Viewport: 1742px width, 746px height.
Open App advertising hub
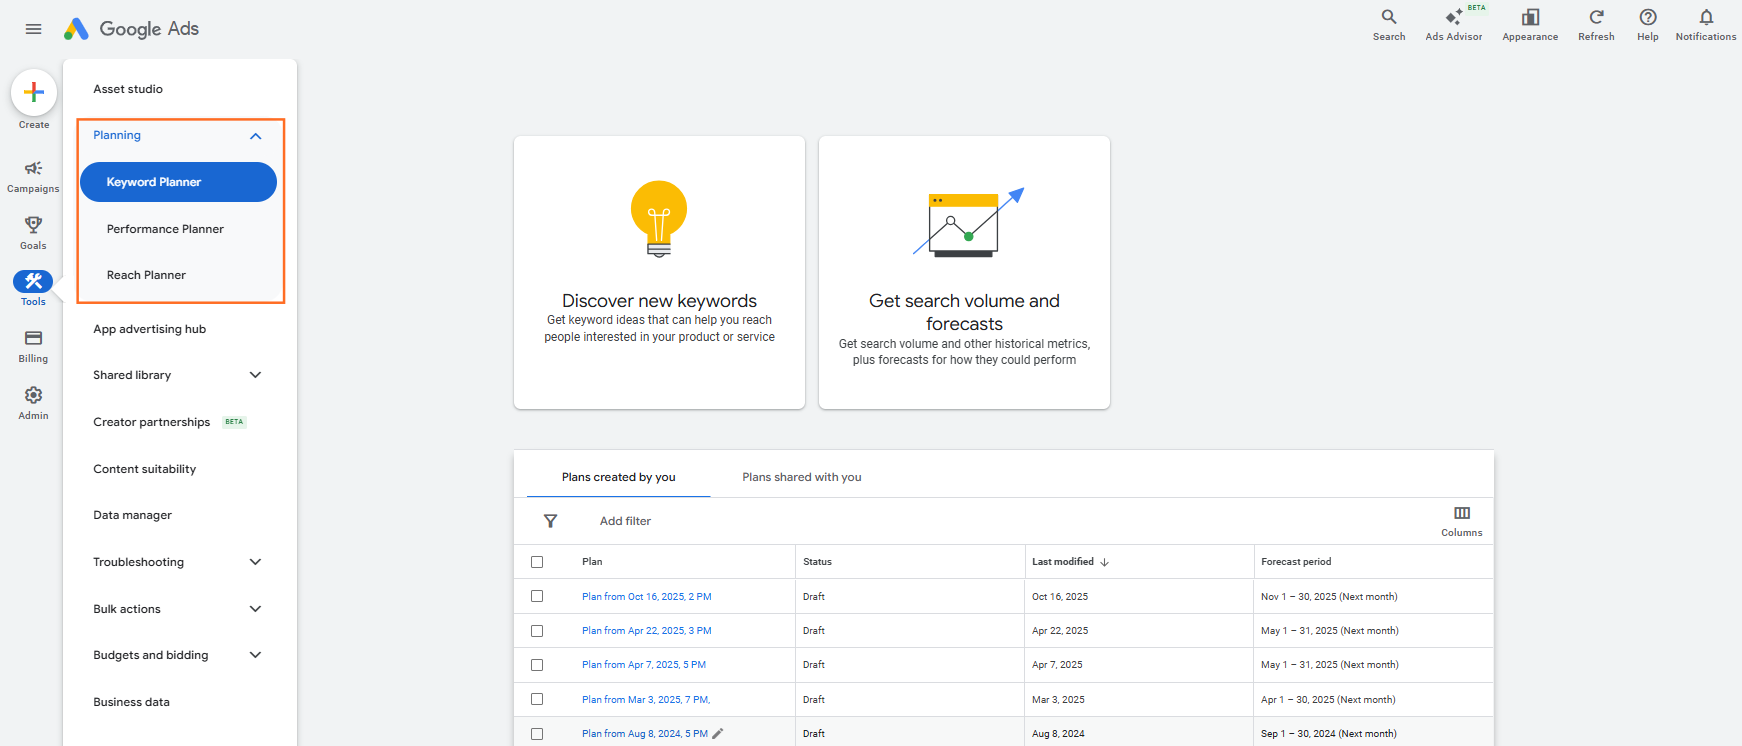150,329
